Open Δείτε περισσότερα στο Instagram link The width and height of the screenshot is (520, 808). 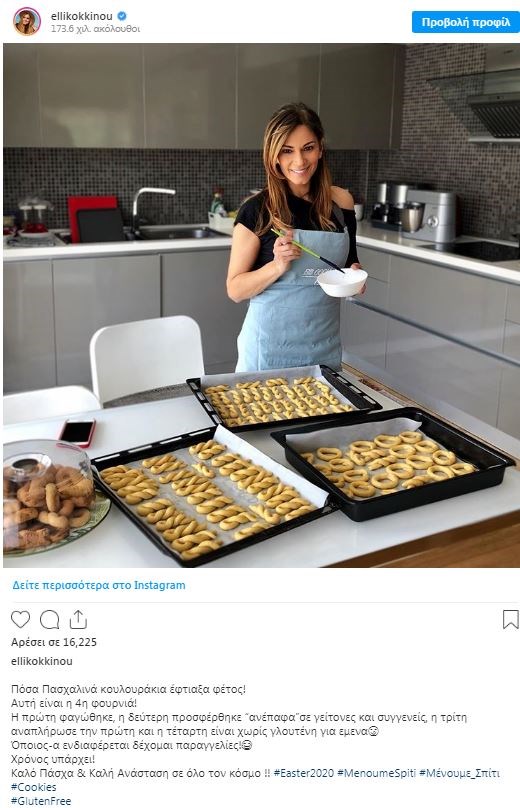coord(99,585)
